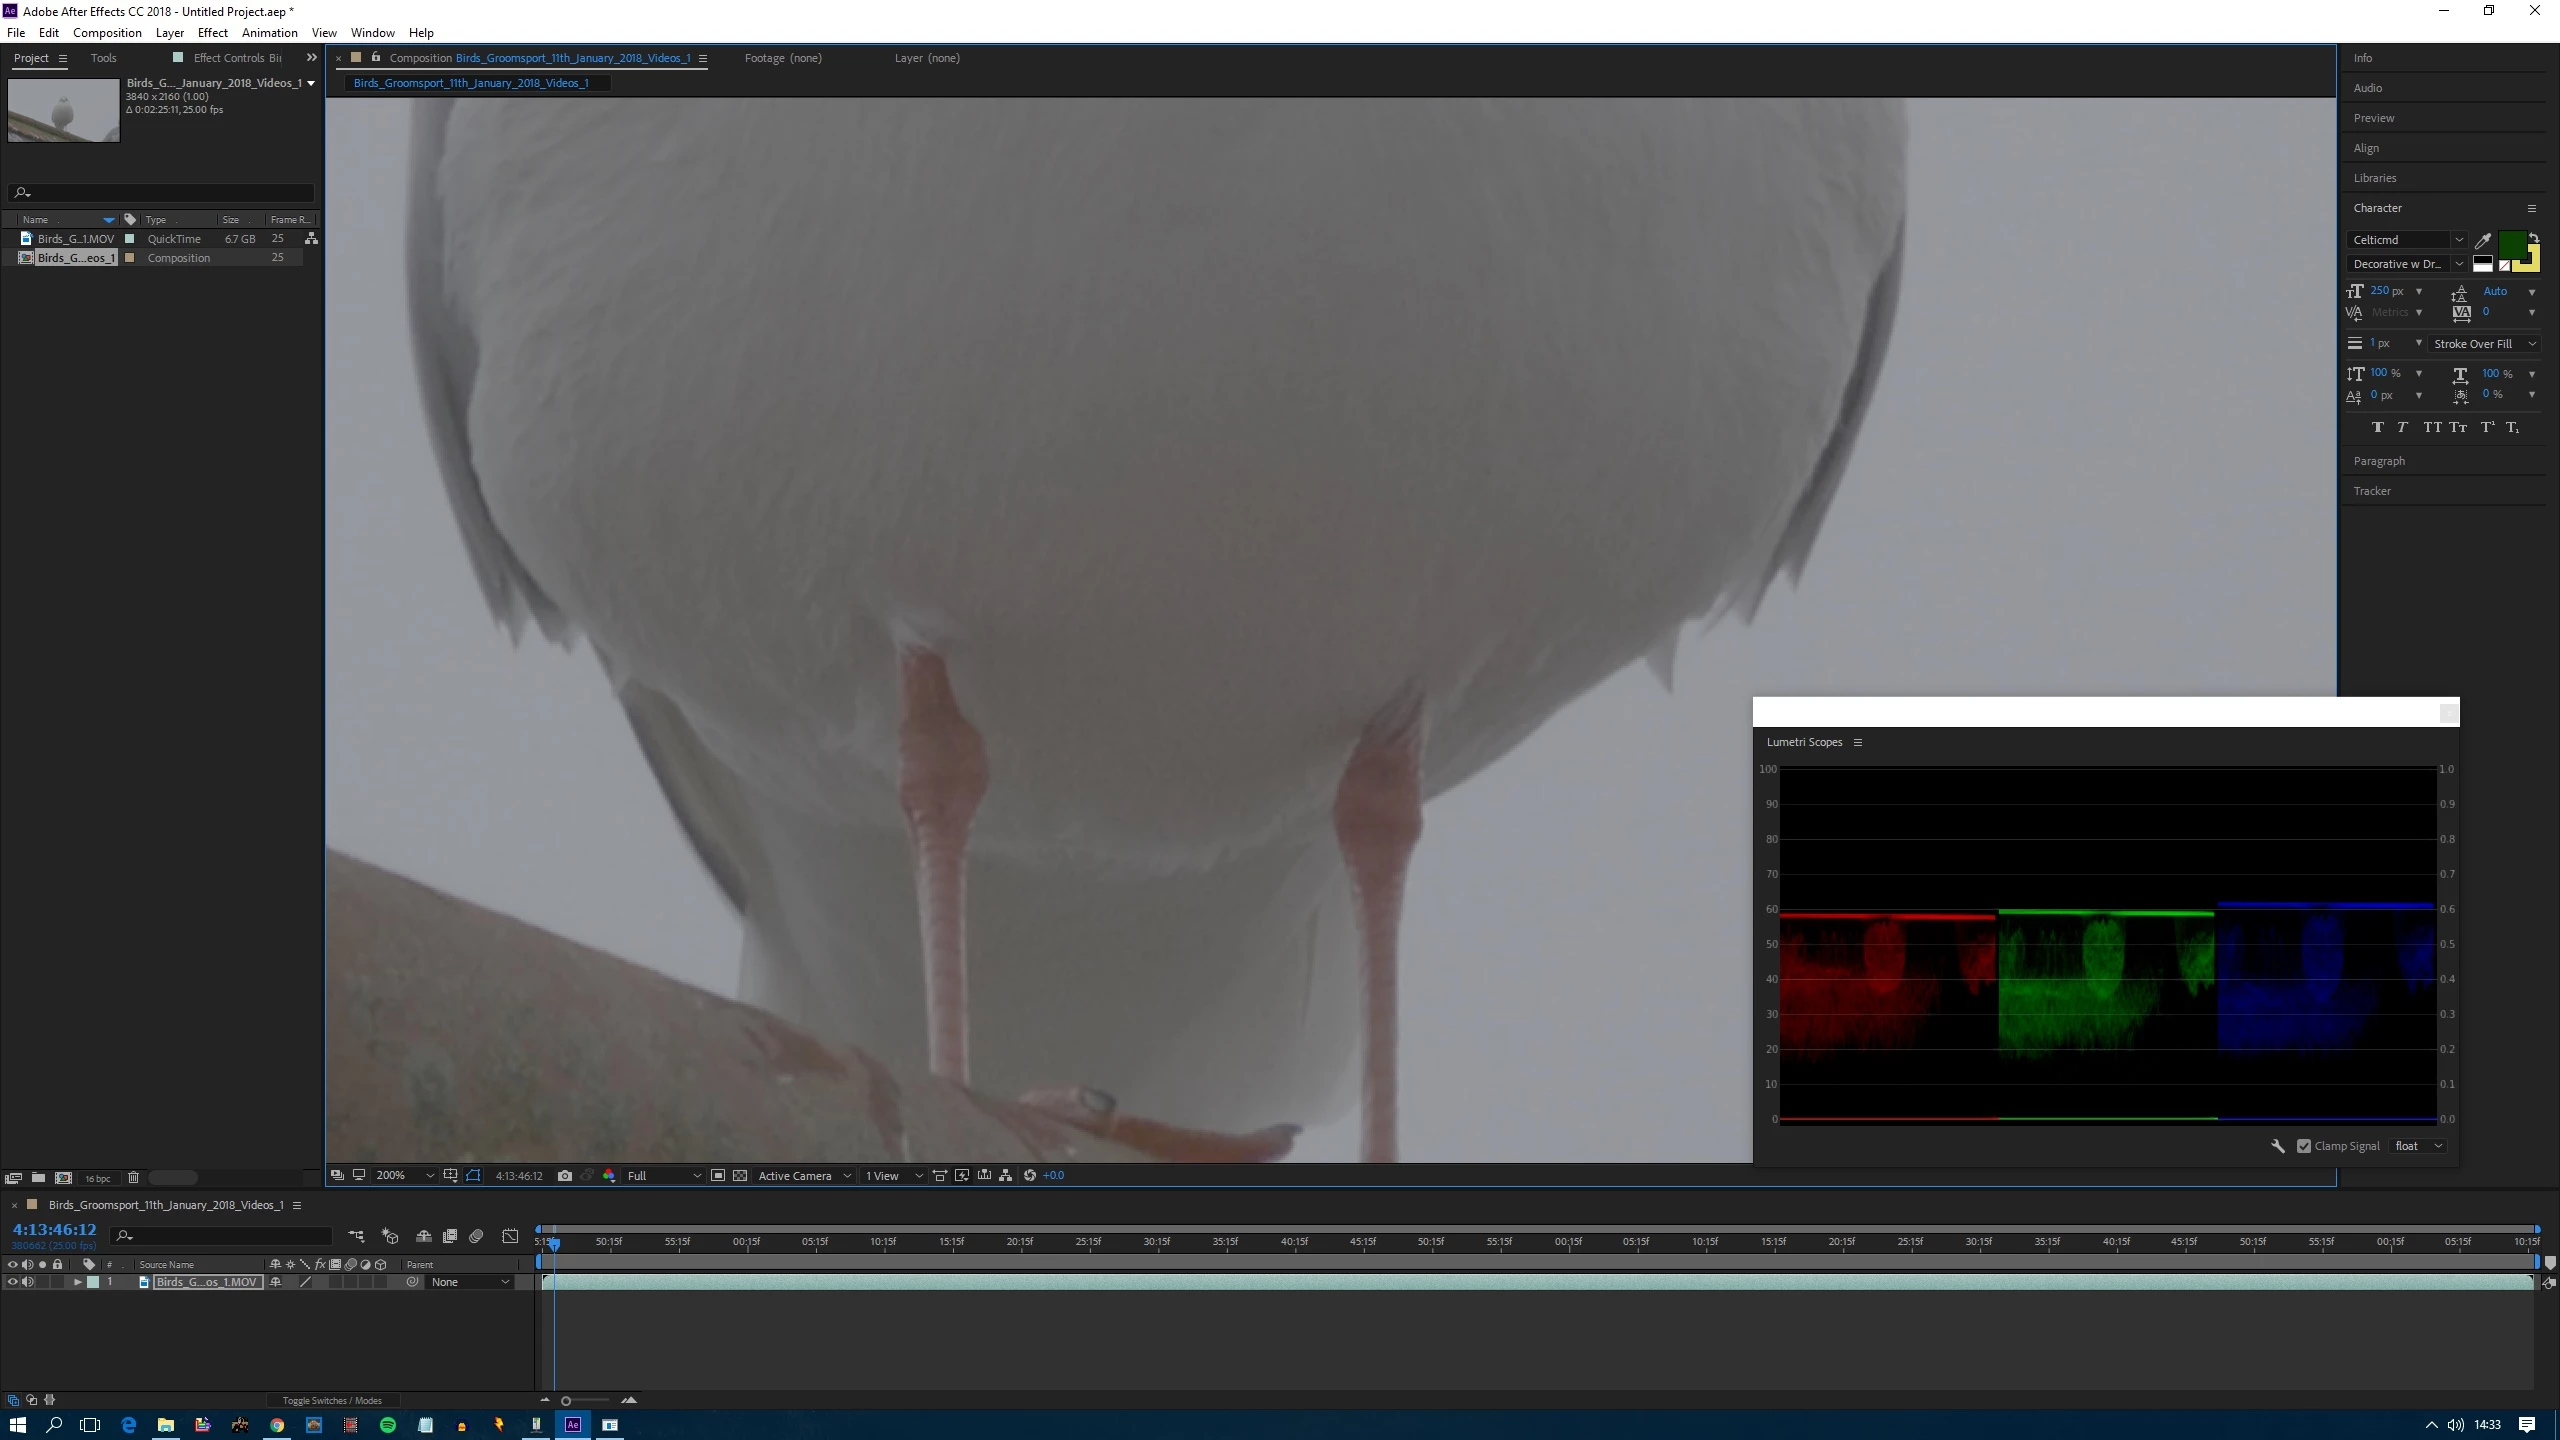Hide the Birds MOV layer with the eye
The width and height of the screenshot is (2560, 1440).
(x=12, y=1282)
